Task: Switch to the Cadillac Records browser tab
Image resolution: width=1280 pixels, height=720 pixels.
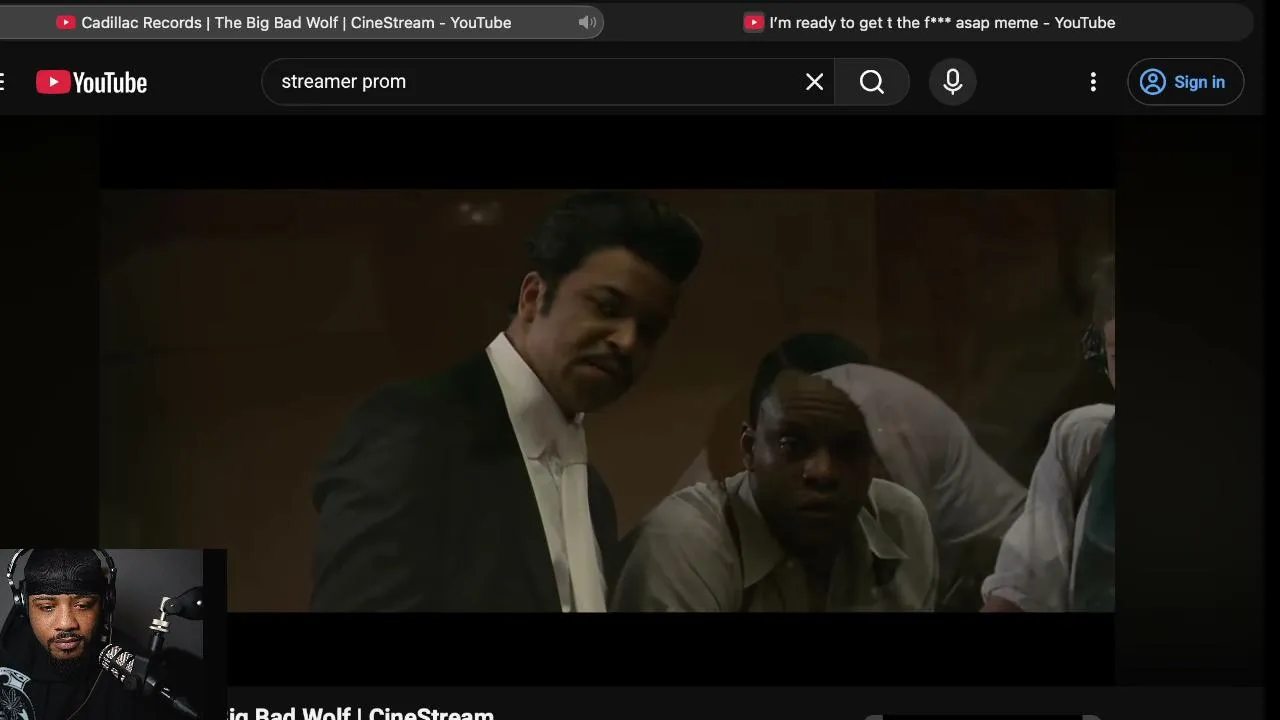Action: [x=300, y=22]
